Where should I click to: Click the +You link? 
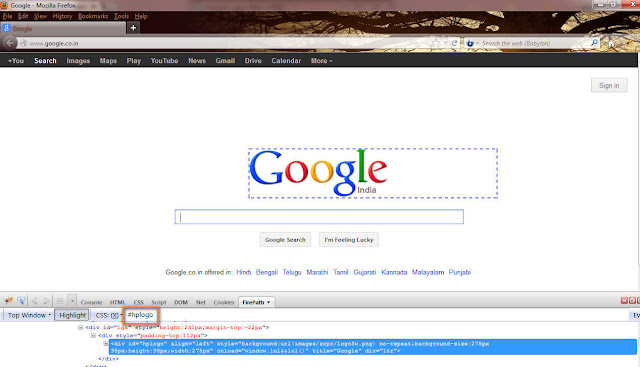(16, 61)
